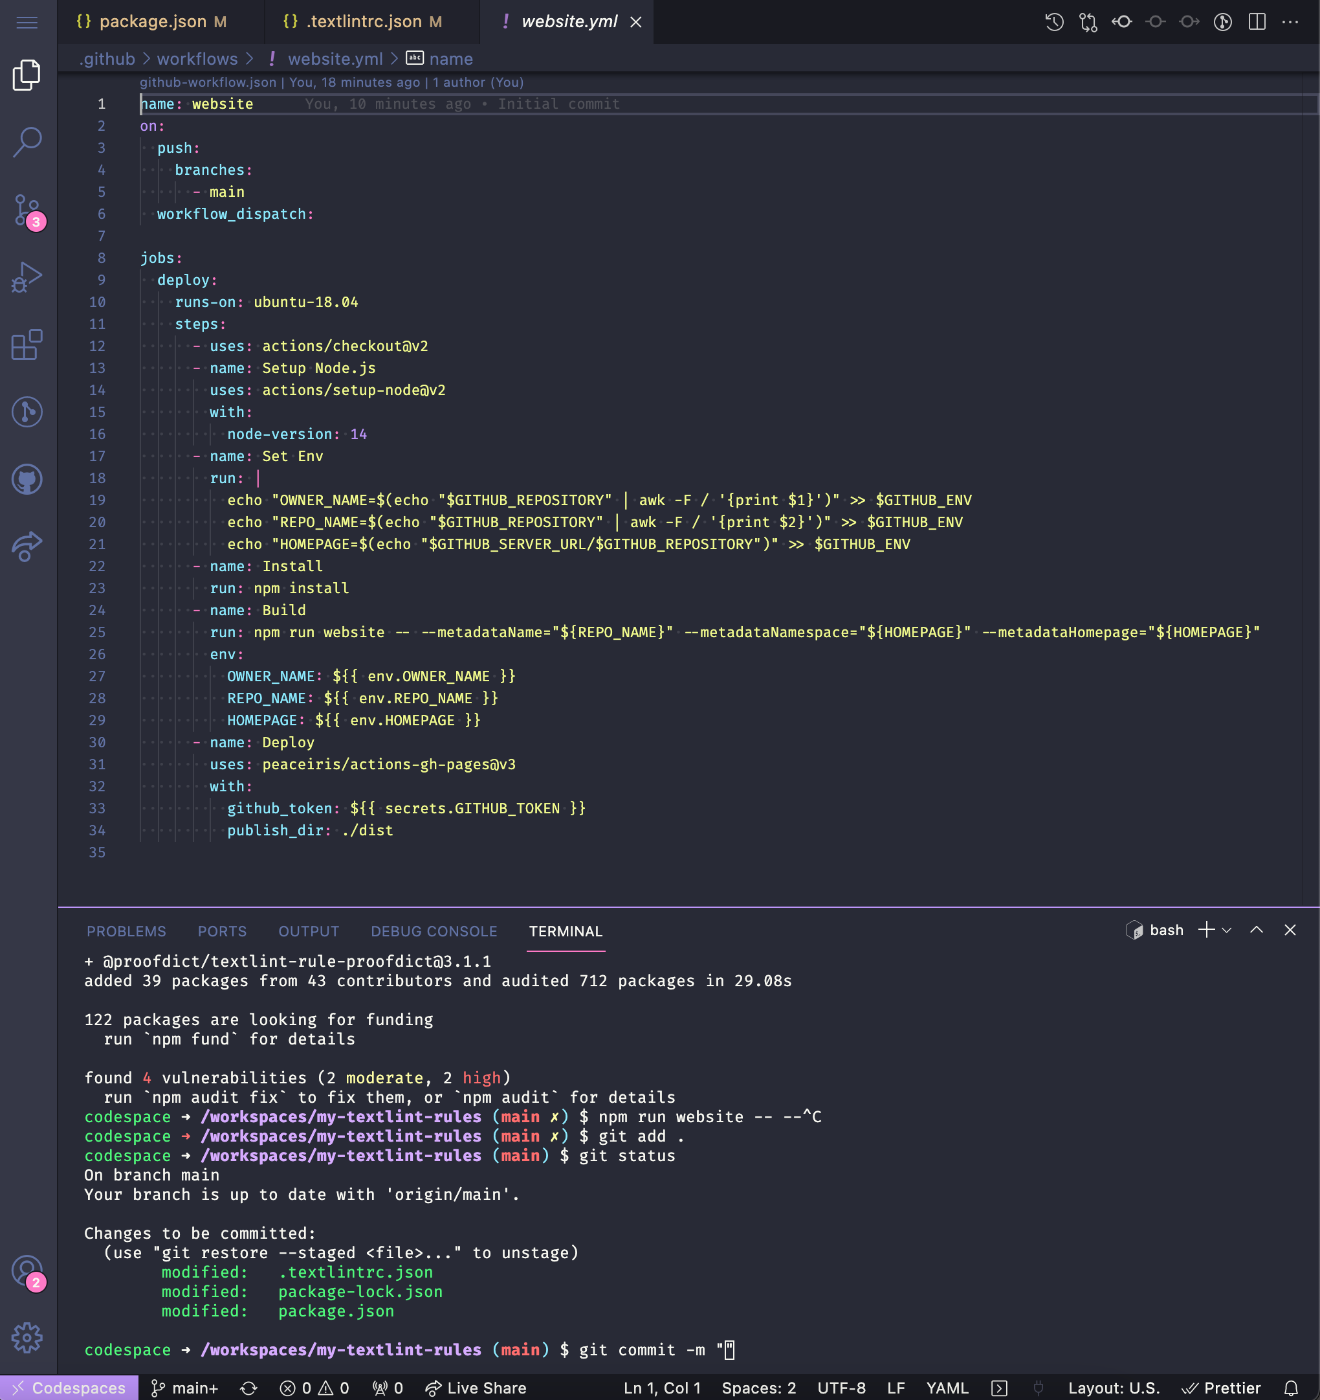Click the github-workflow.json codelens text
This screenshot has width=1320, height=1400.
click(x=208, y=83)
